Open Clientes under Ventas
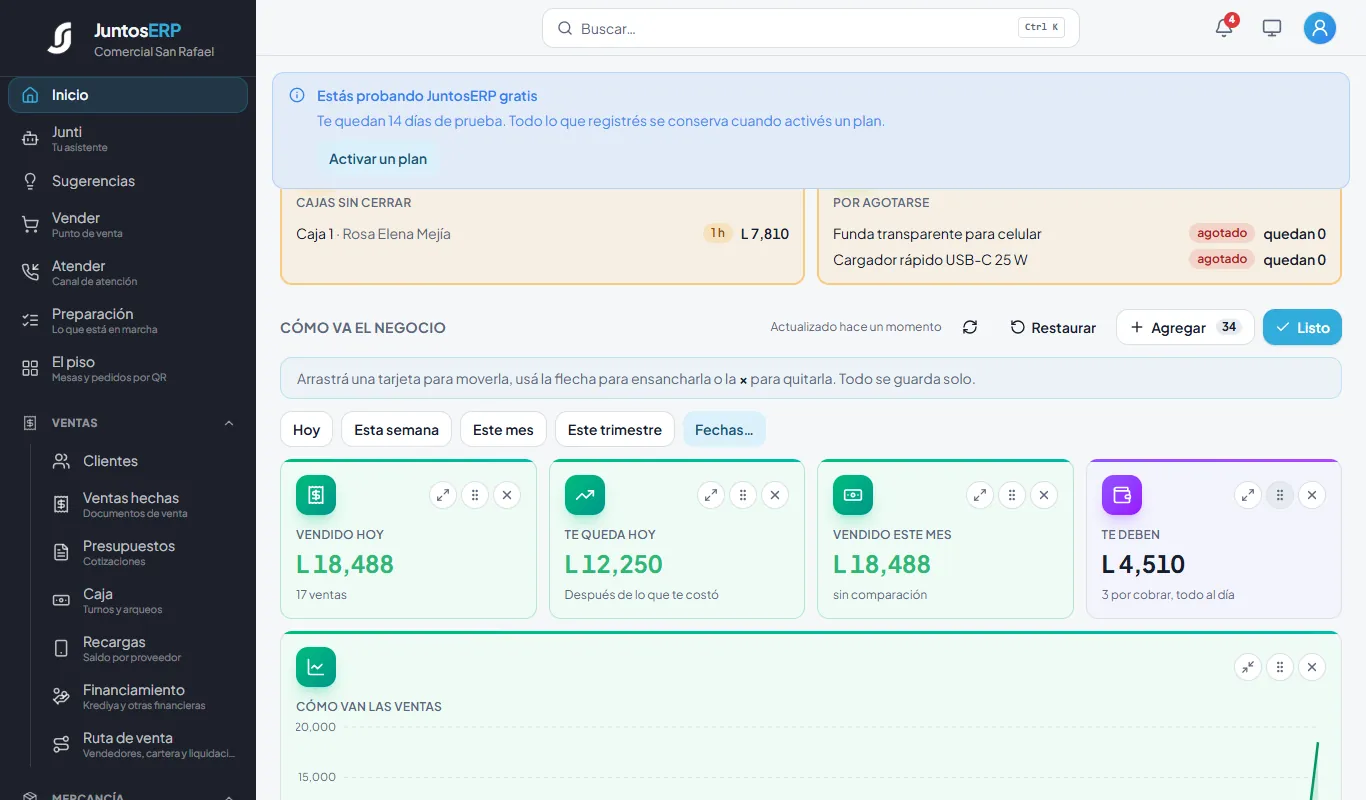The height and width of the screenshot is (800, 1366). (143, 461)
